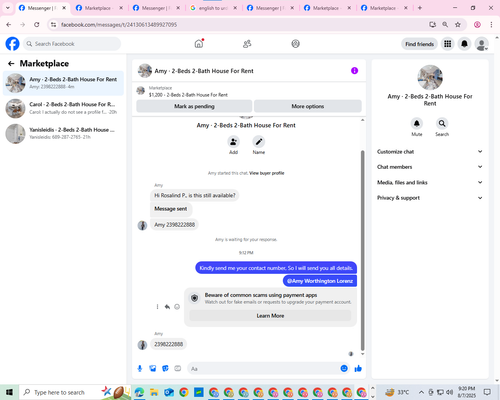Click the Search Facebook field
This screenshot has width=500, height=400.
coord(72,44)
